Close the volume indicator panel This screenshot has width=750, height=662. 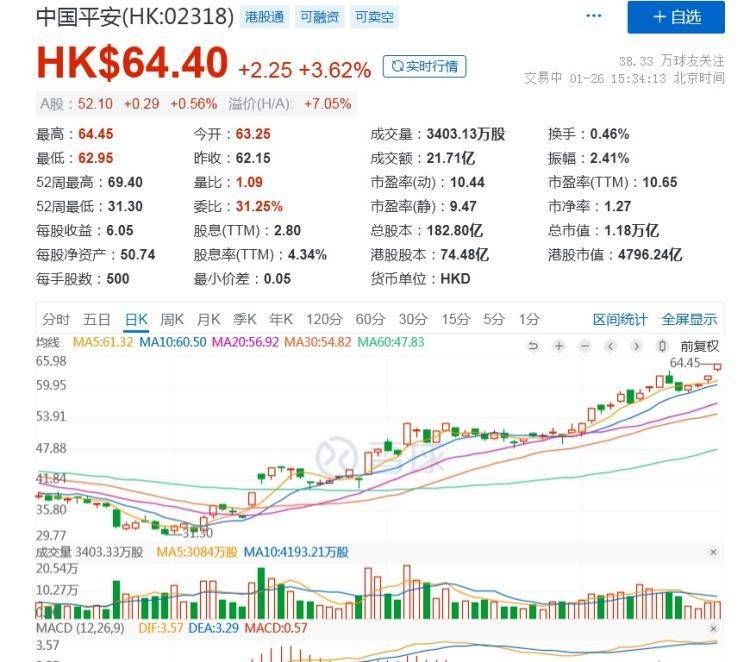coord(713,552)
